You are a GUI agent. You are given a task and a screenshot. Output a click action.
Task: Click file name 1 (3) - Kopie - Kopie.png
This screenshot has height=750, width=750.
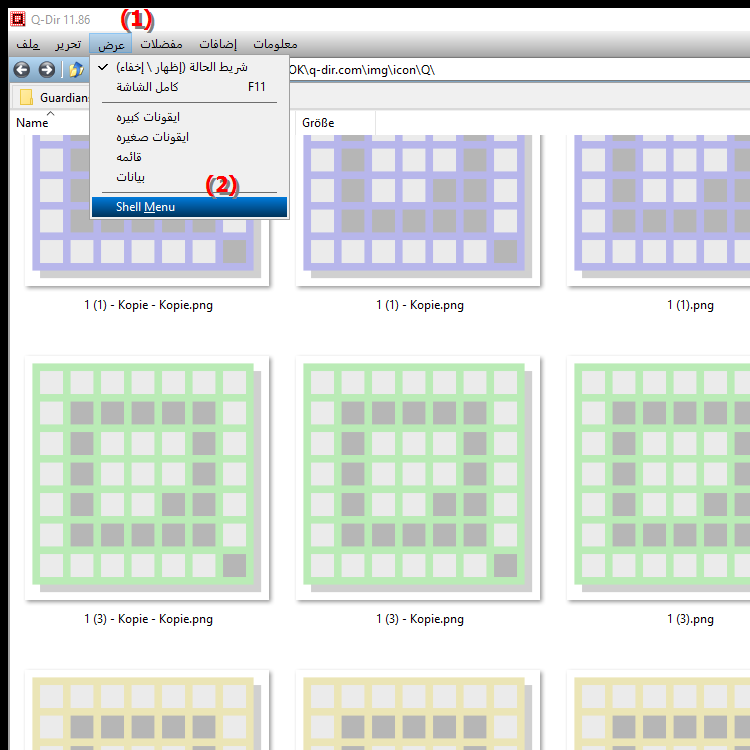[x=148, y=619]
